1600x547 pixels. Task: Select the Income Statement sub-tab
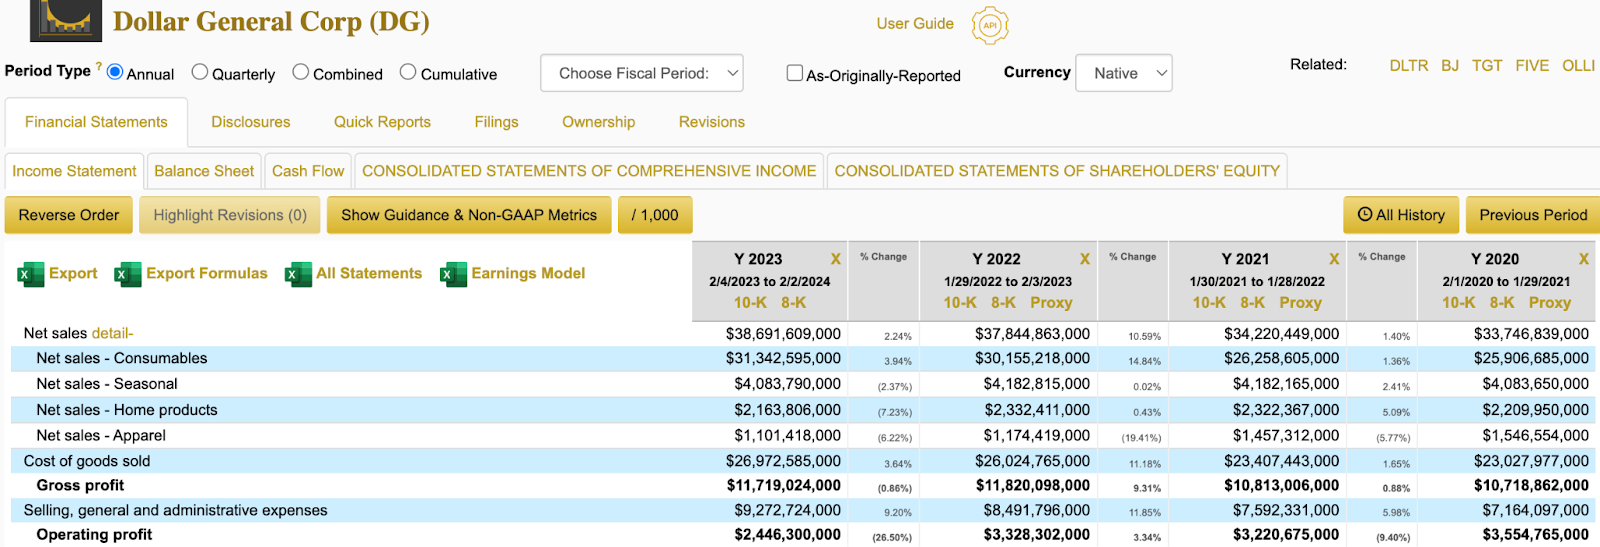74,171
